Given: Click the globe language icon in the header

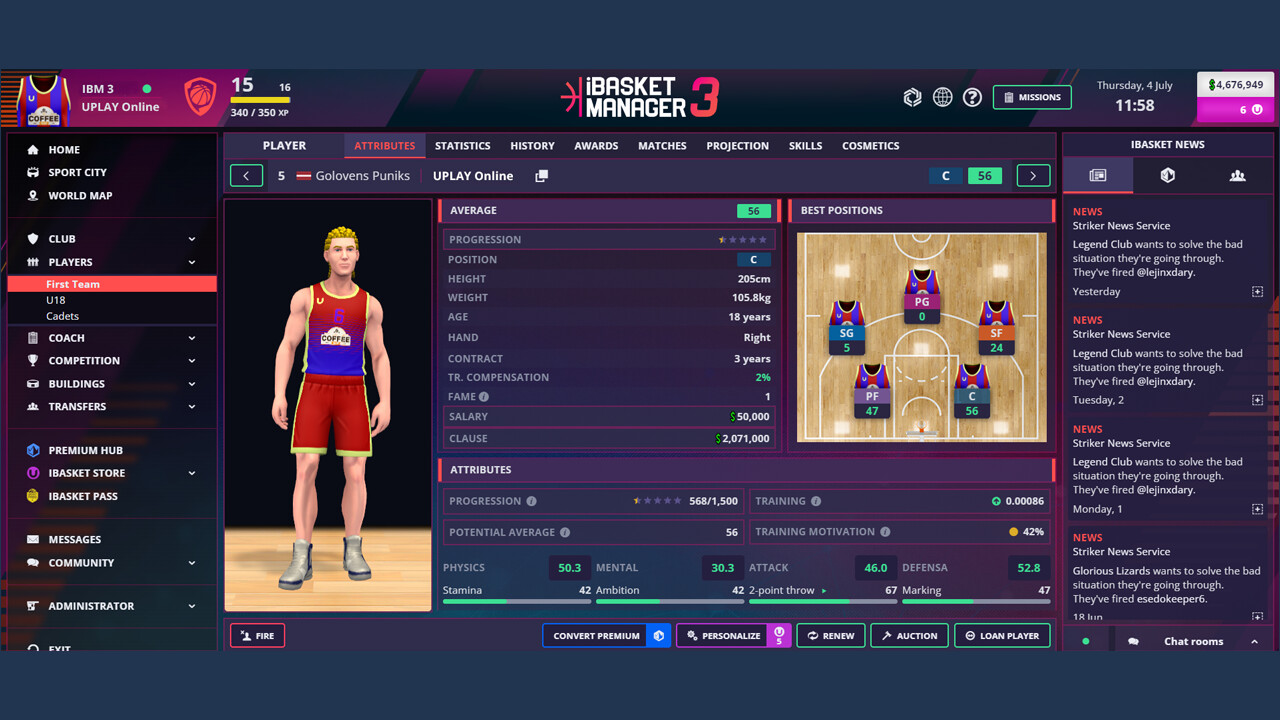Looking at the screenshot, I should click(x=942, y=97).
